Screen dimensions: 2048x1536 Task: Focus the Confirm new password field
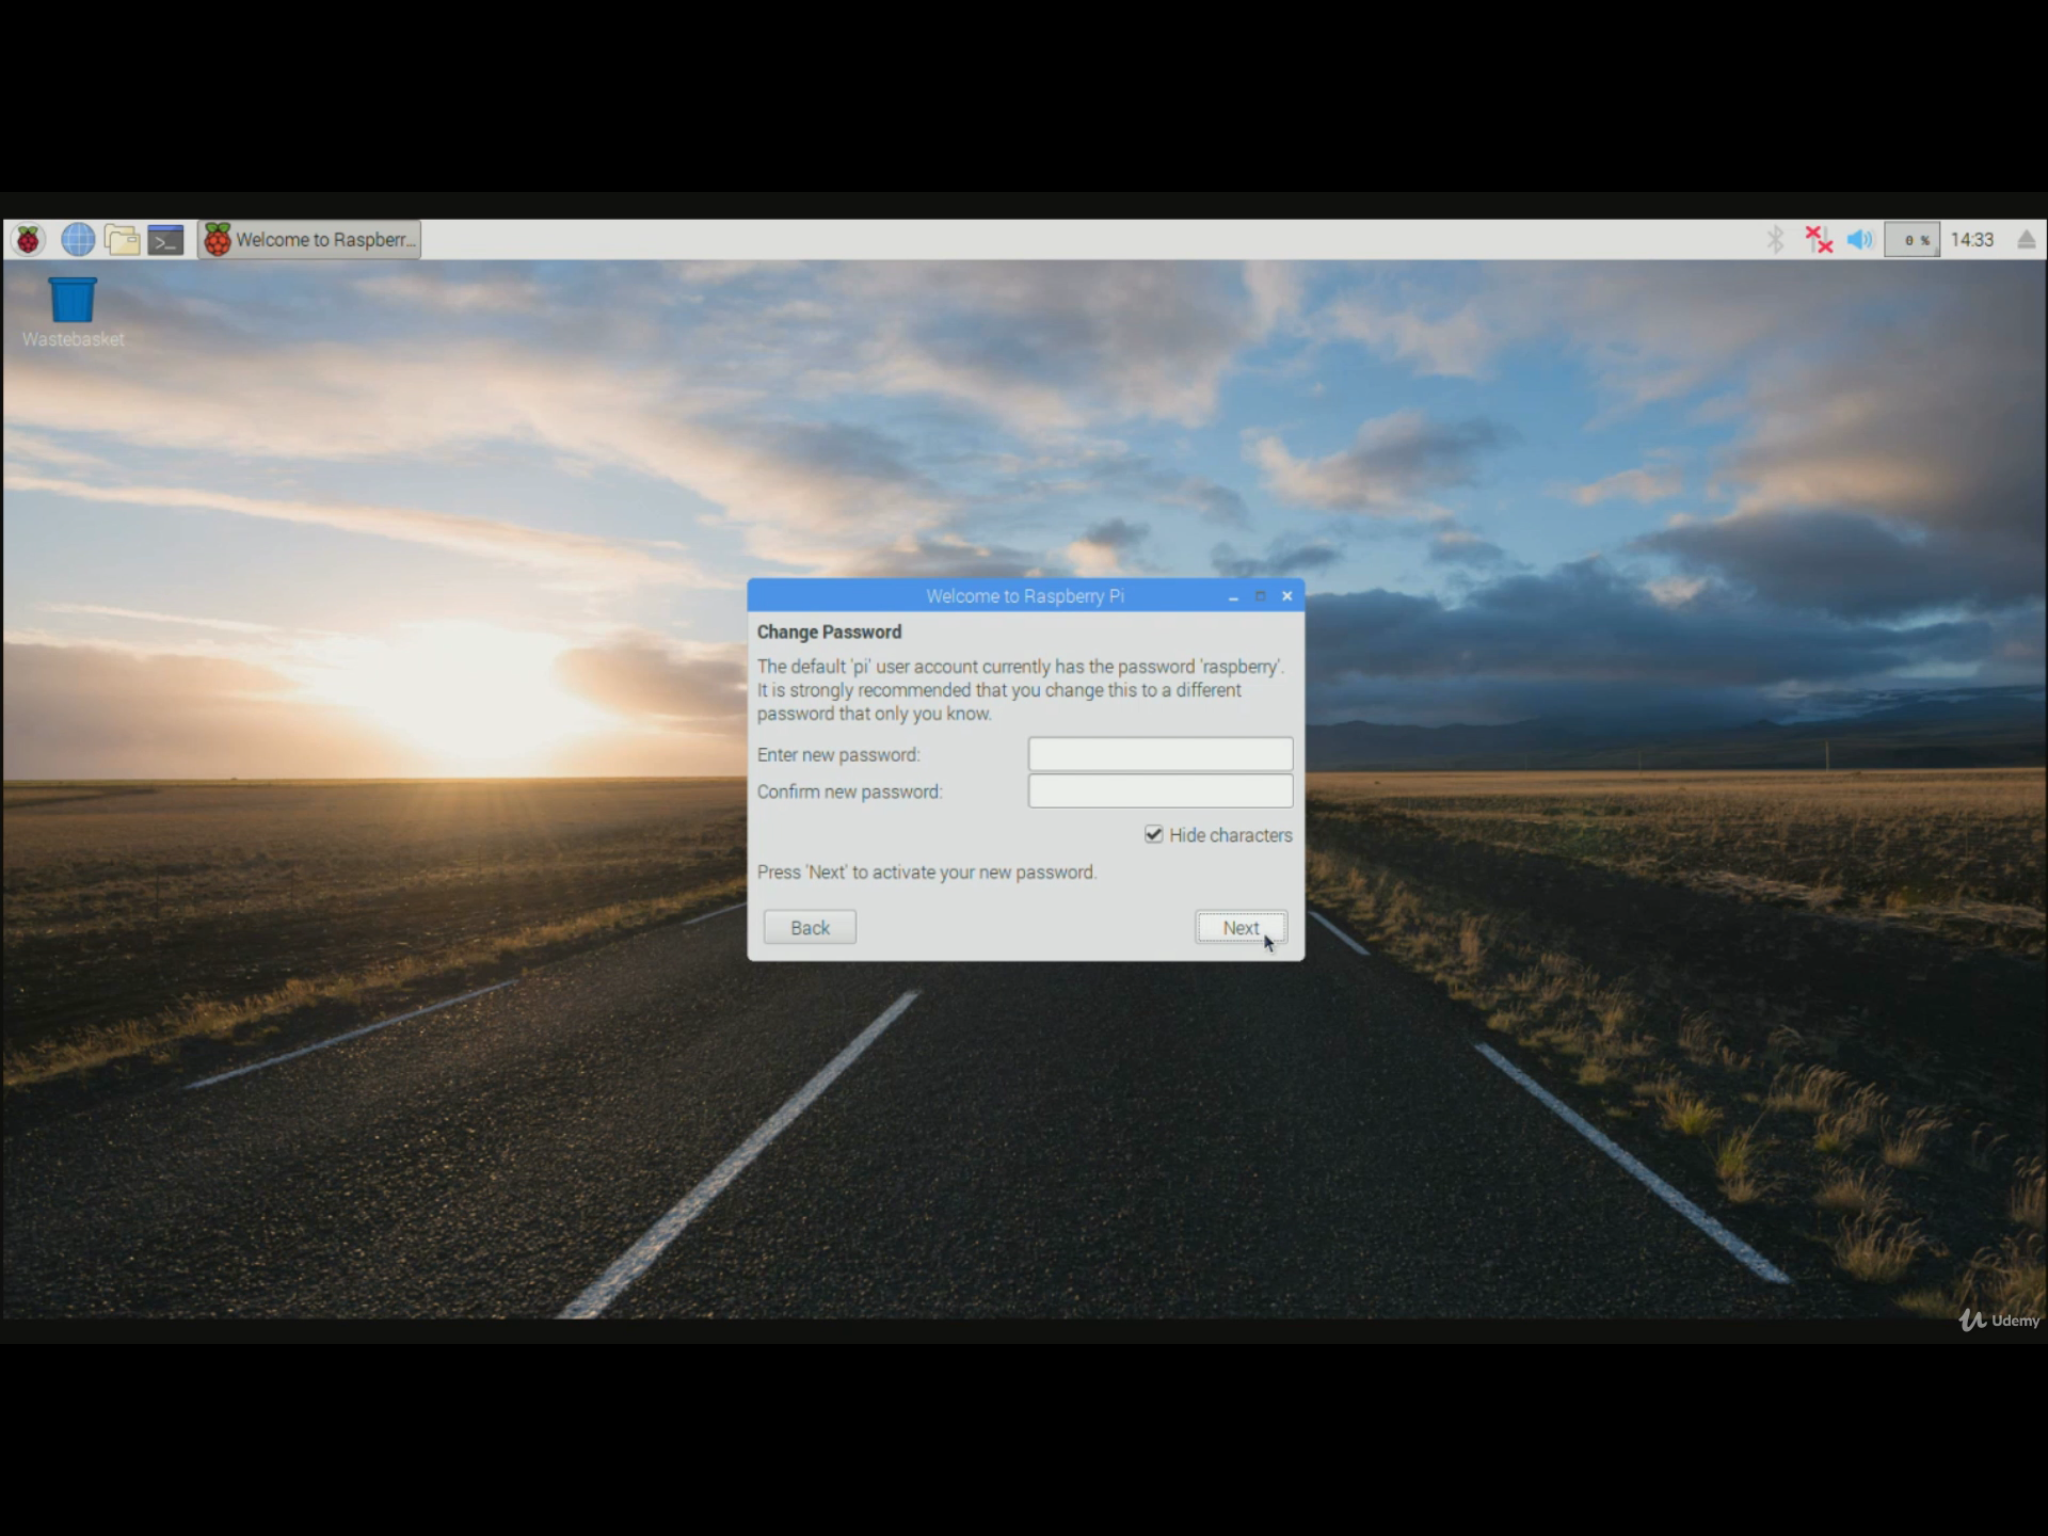(x=1160, y=791)
